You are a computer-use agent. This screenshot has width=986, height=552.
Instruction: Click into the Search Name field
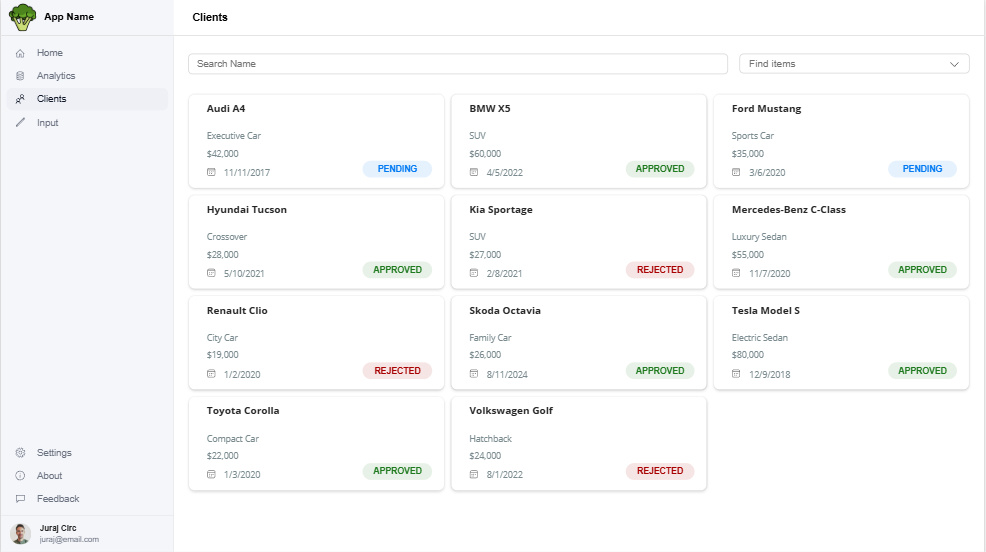coord(457,64)
